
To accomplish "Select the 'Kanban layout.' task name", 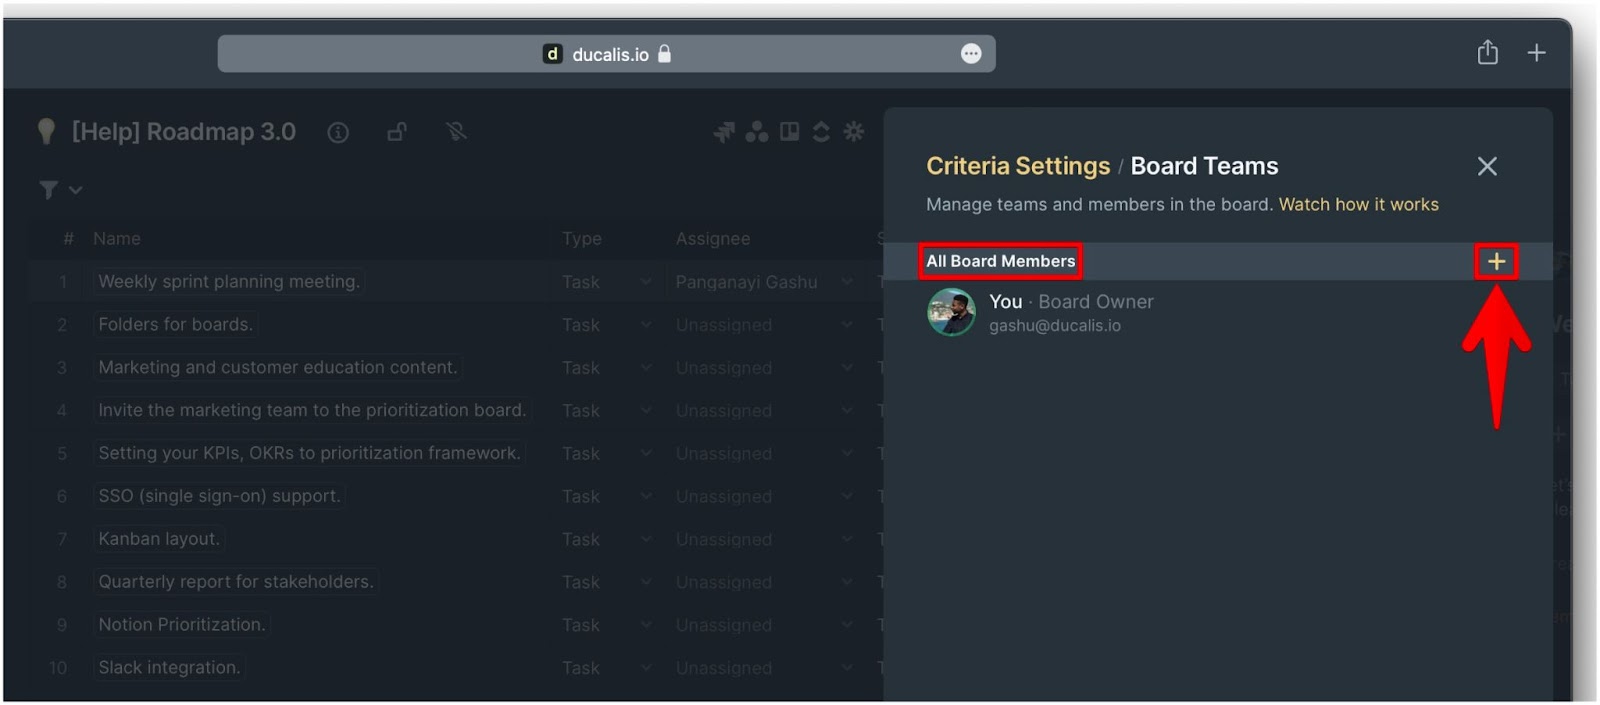I will tap(159, 540).
